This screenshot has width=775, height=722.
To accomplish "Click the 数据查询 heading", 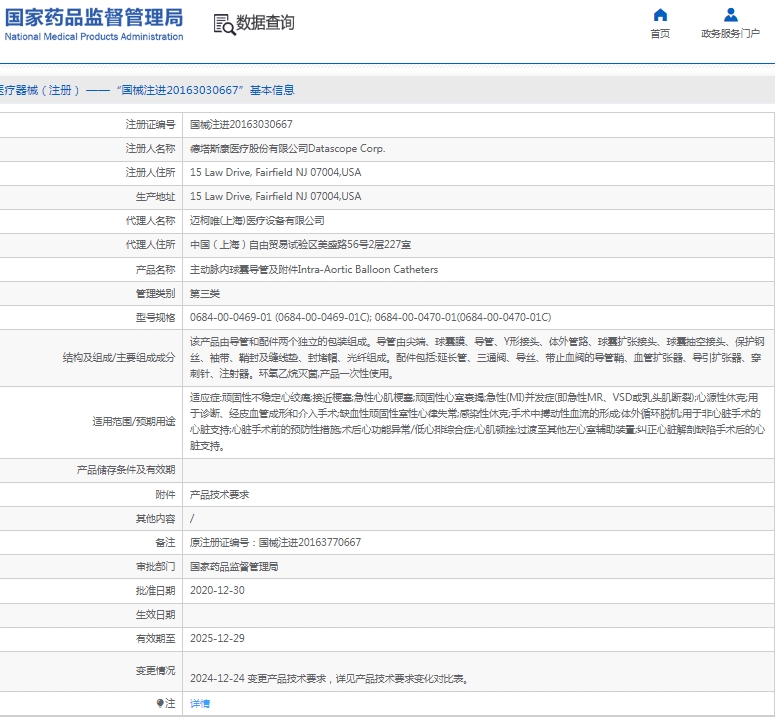I will [265, 23].
